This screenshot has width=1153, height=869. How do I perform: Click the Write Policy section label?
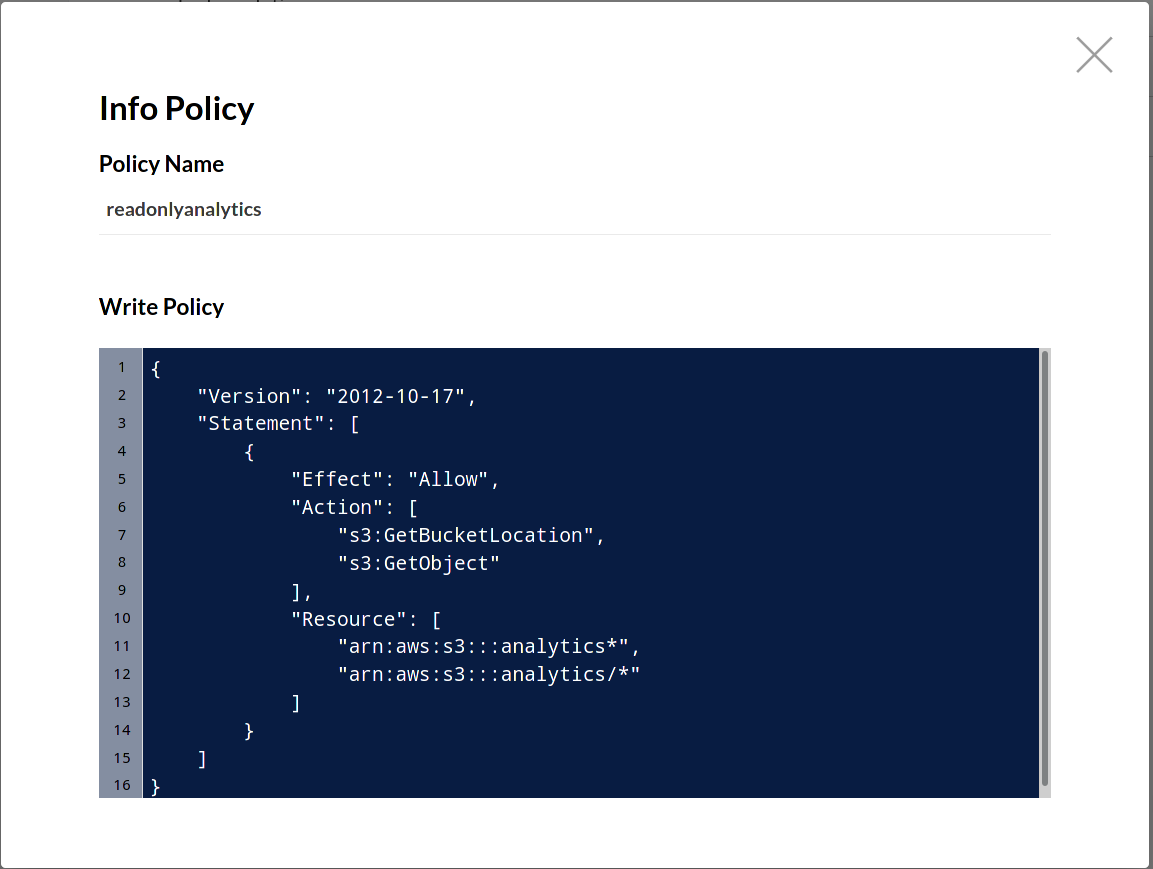(x=161, y=307)
